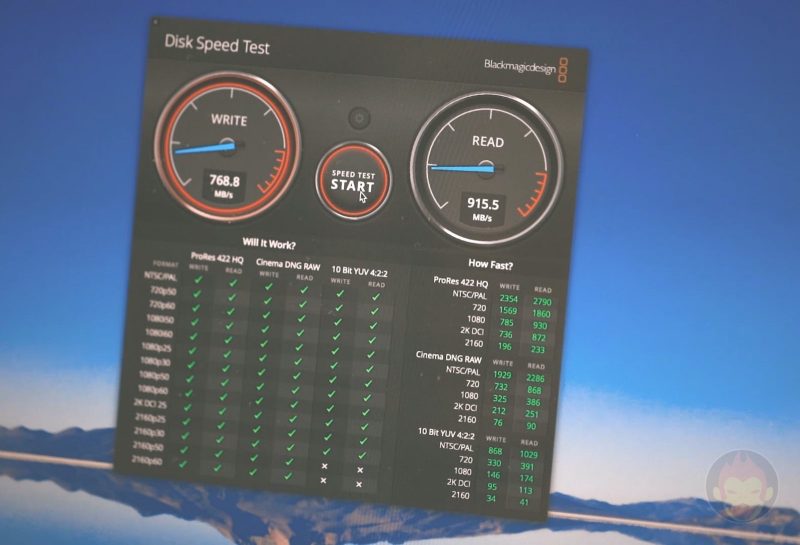The height and width of the screenshot is (545, 800).
Task: Click the 2160p50 format row label
Action: click(x=147, y=446)
